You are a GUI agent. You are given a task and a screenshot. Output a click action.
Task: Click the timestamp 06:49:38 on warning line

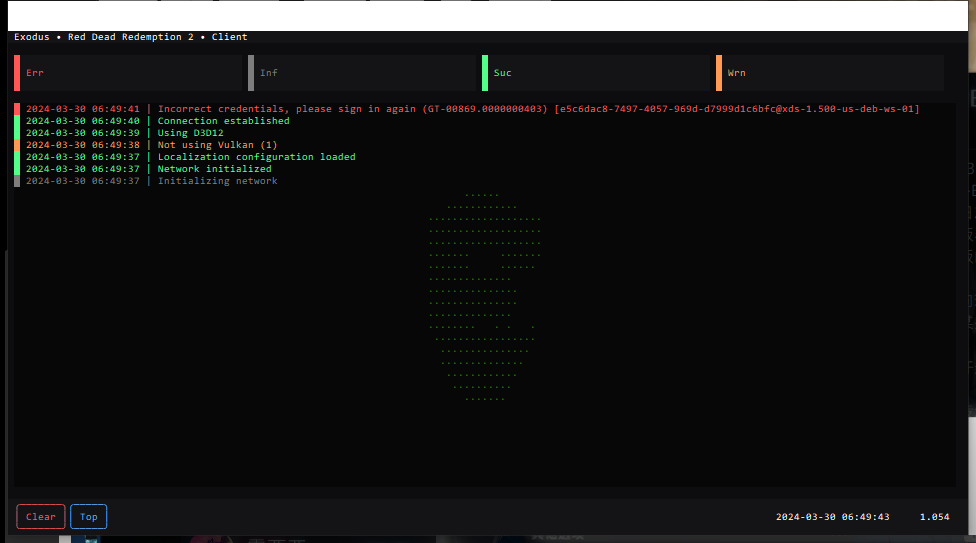(x=116, y=145)
